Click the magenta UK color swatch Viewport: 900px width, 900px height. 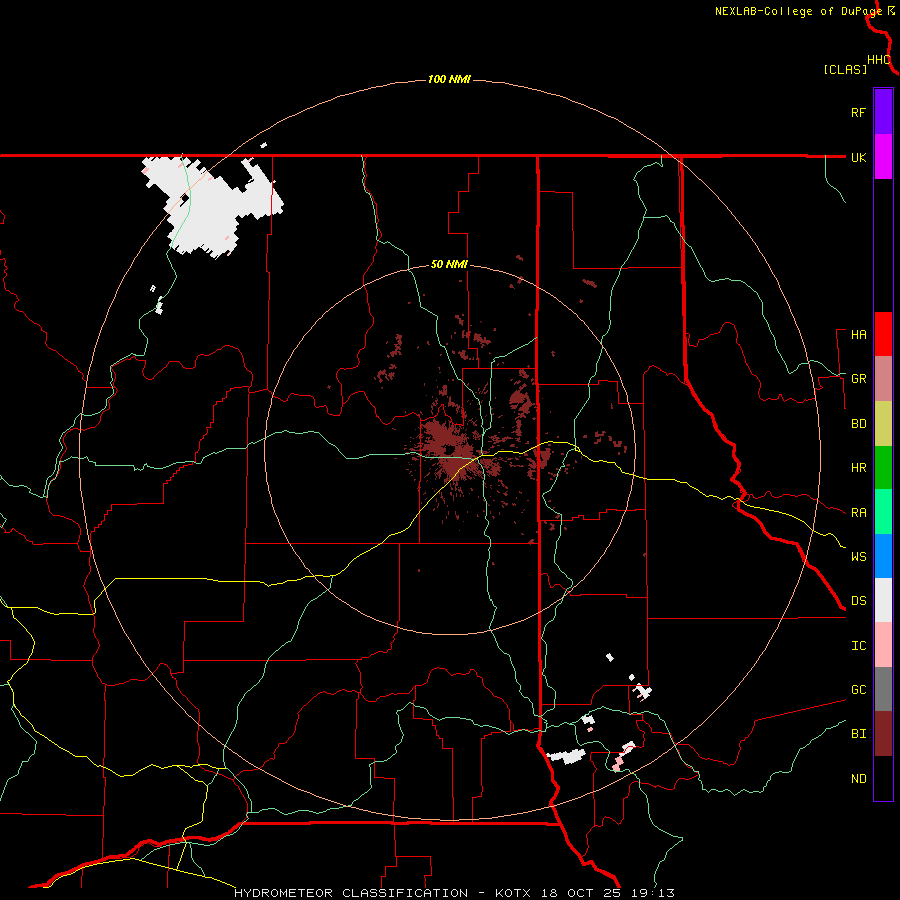coord(883,157)
